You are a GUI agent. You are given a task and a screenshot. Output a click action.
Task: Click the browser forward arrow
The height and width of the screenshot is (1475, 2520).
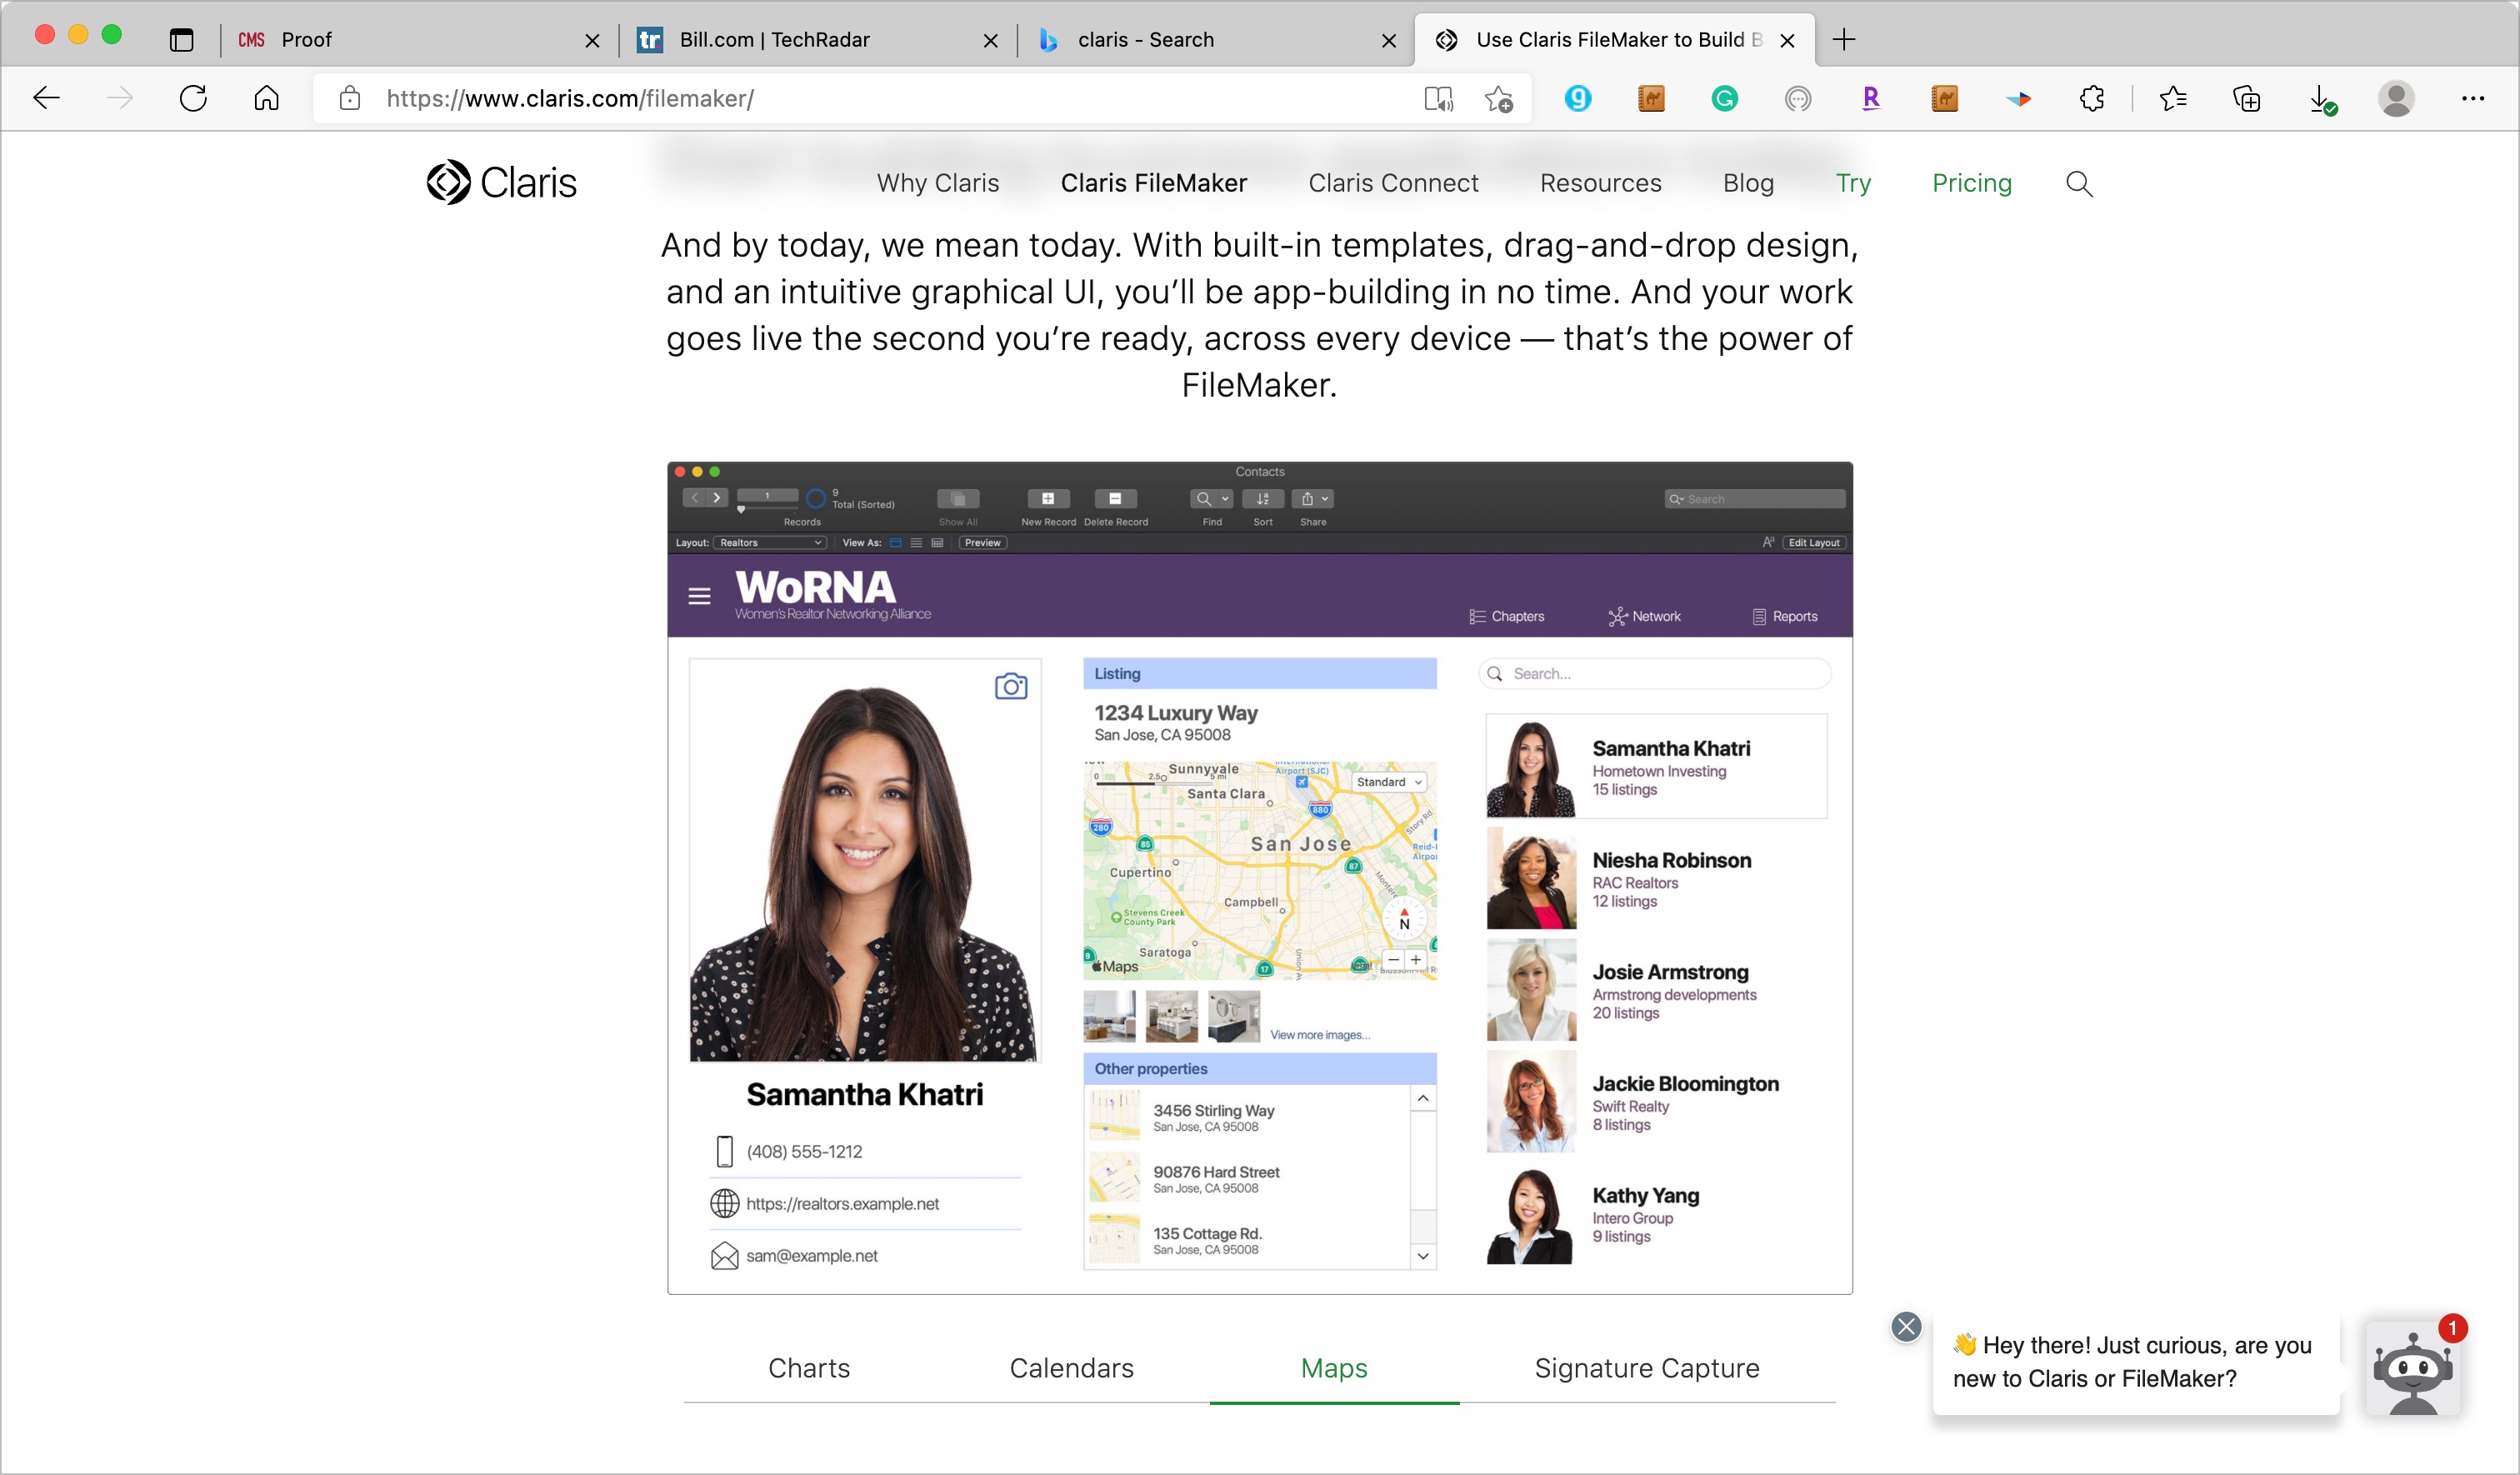click(120, 98)
